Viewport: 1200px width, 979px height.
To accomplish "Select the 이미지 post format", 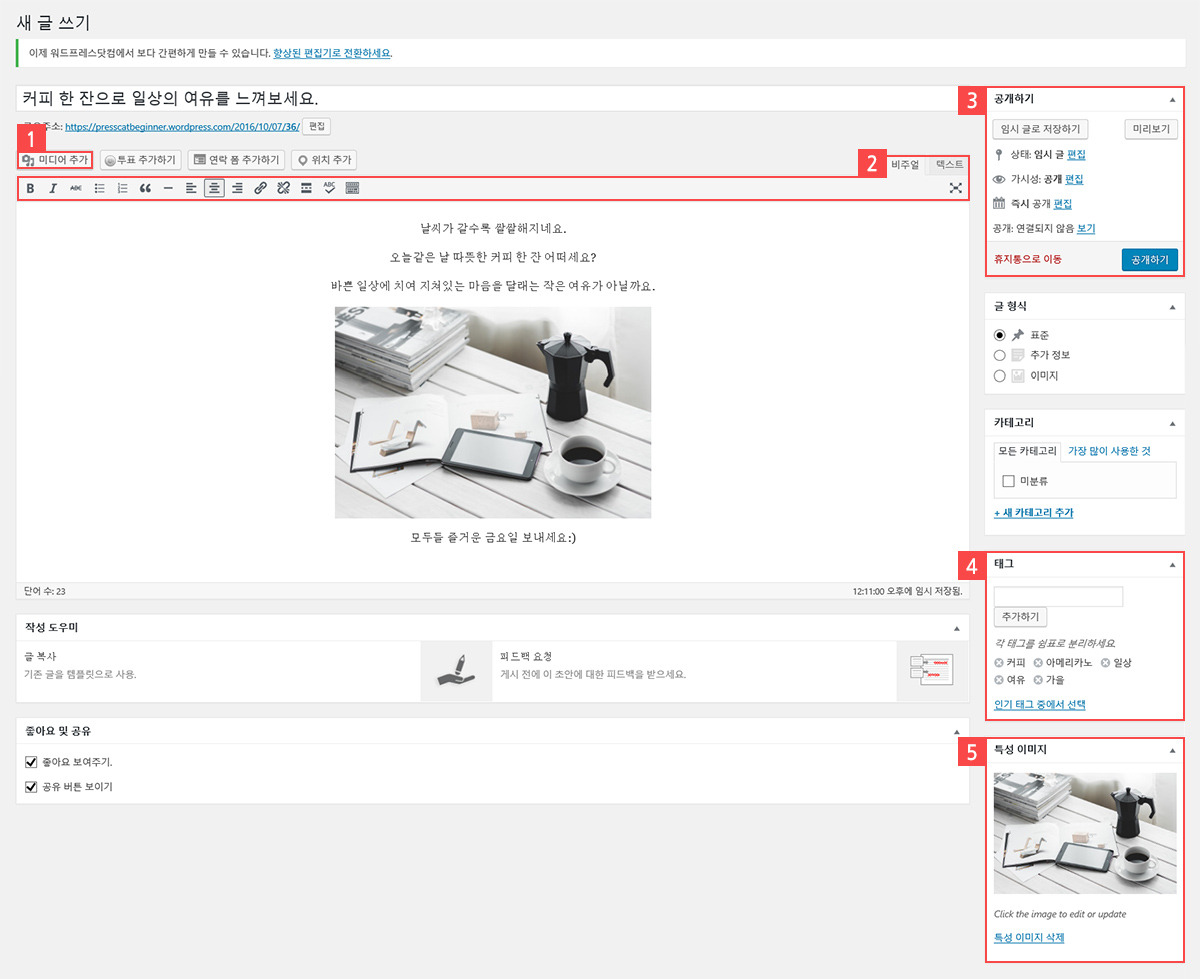I will 1000,376.
